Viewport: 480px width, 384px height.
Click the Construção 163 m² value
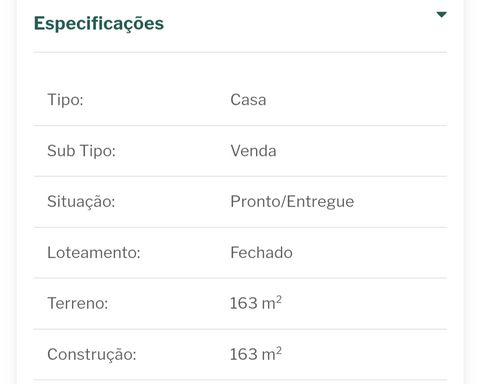click(256, 354)
